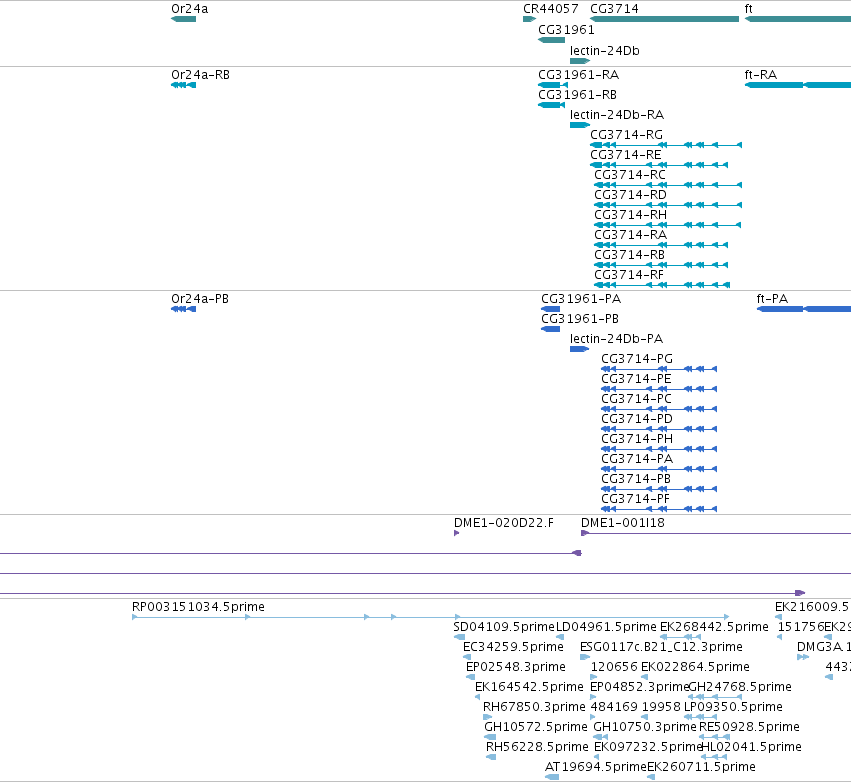Click the RH67850.3prime EST label
This screenshot has height=782, width=851.
pos(534,708)
